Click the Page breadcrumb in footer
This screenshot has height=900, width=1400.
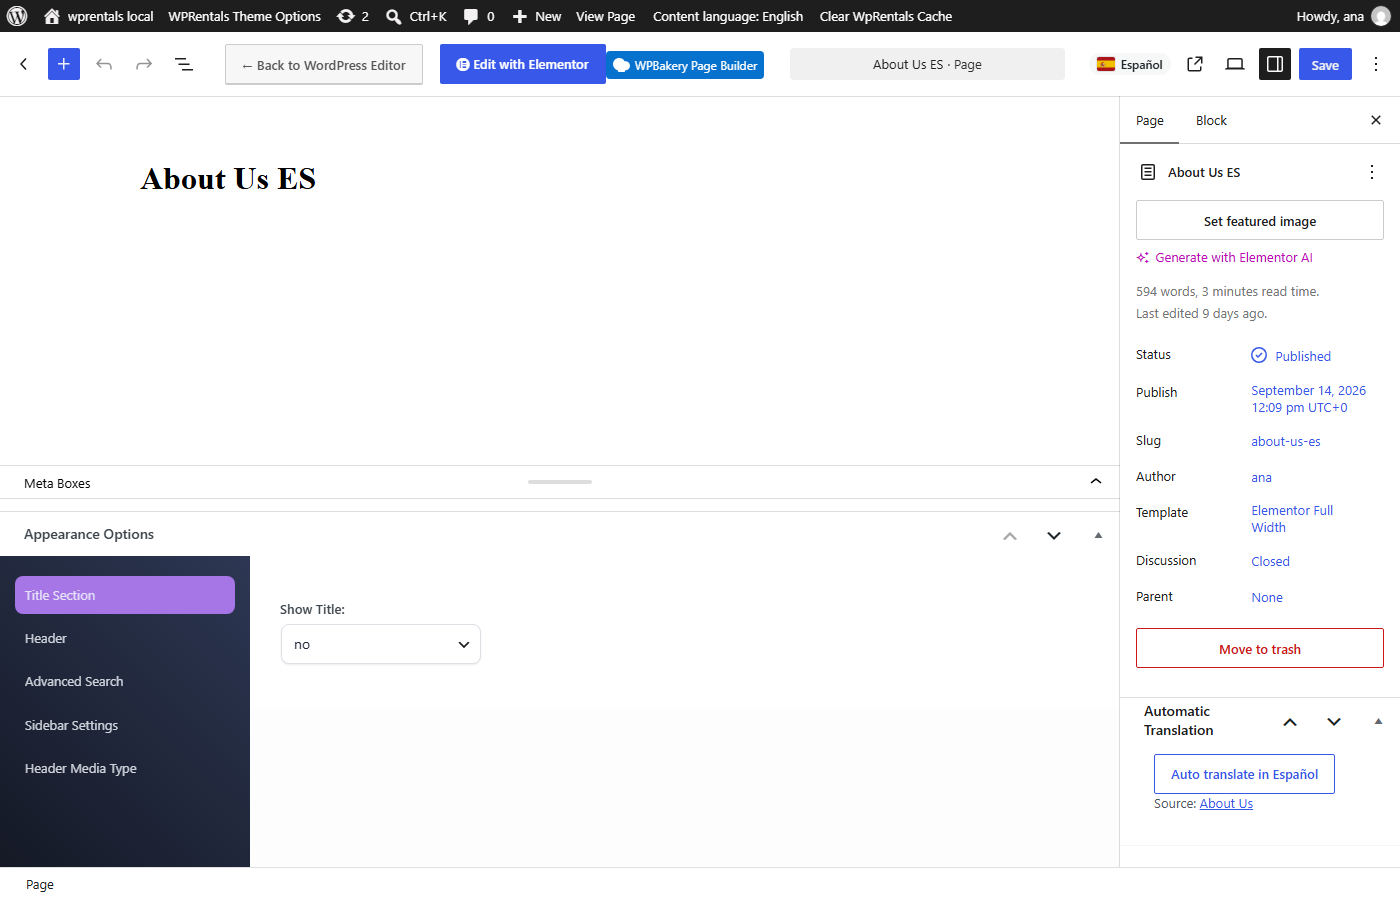click(40, 884)
